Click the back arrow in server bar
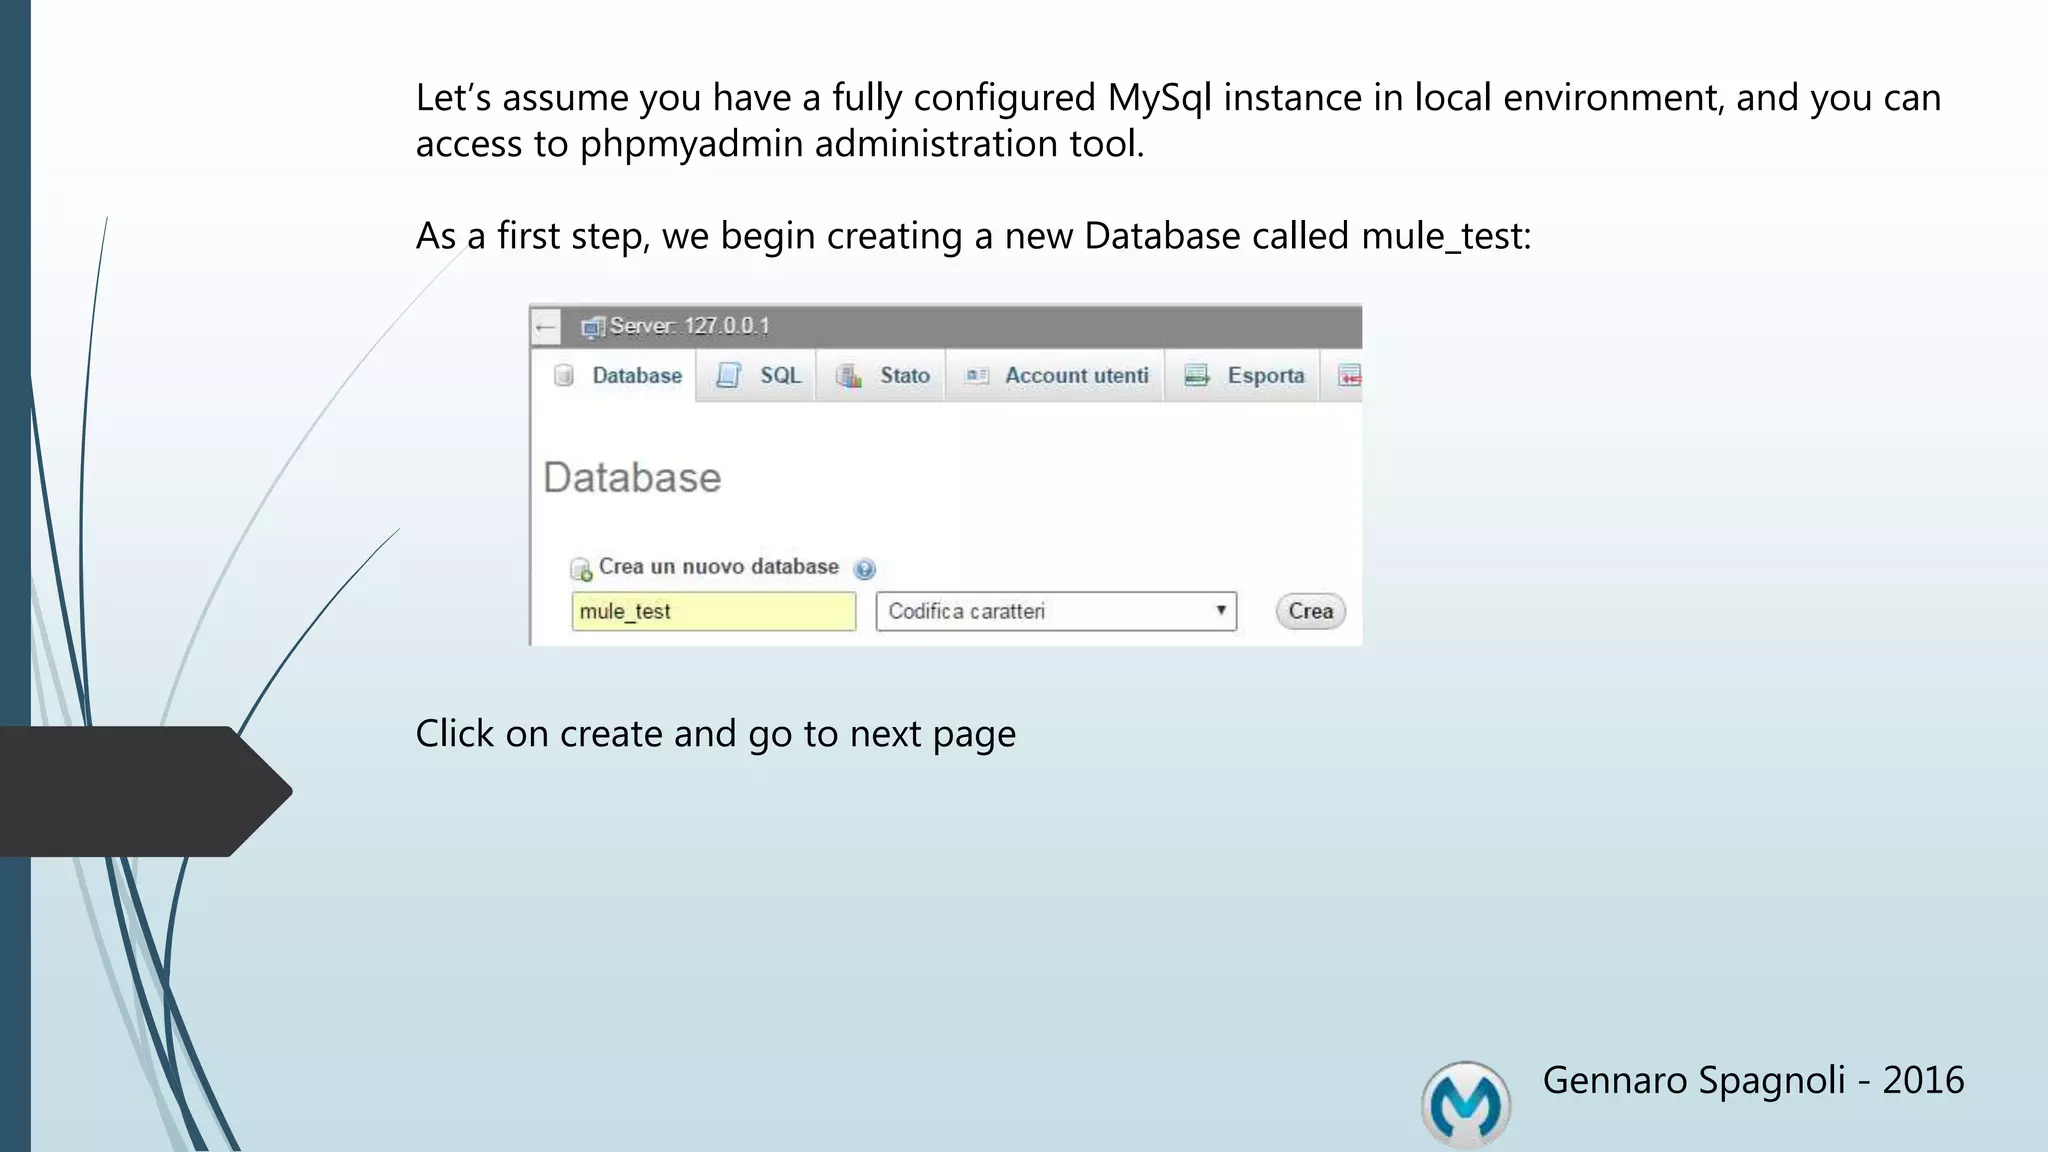This screenshot has width=2048, height=1152. click(545, 327)
